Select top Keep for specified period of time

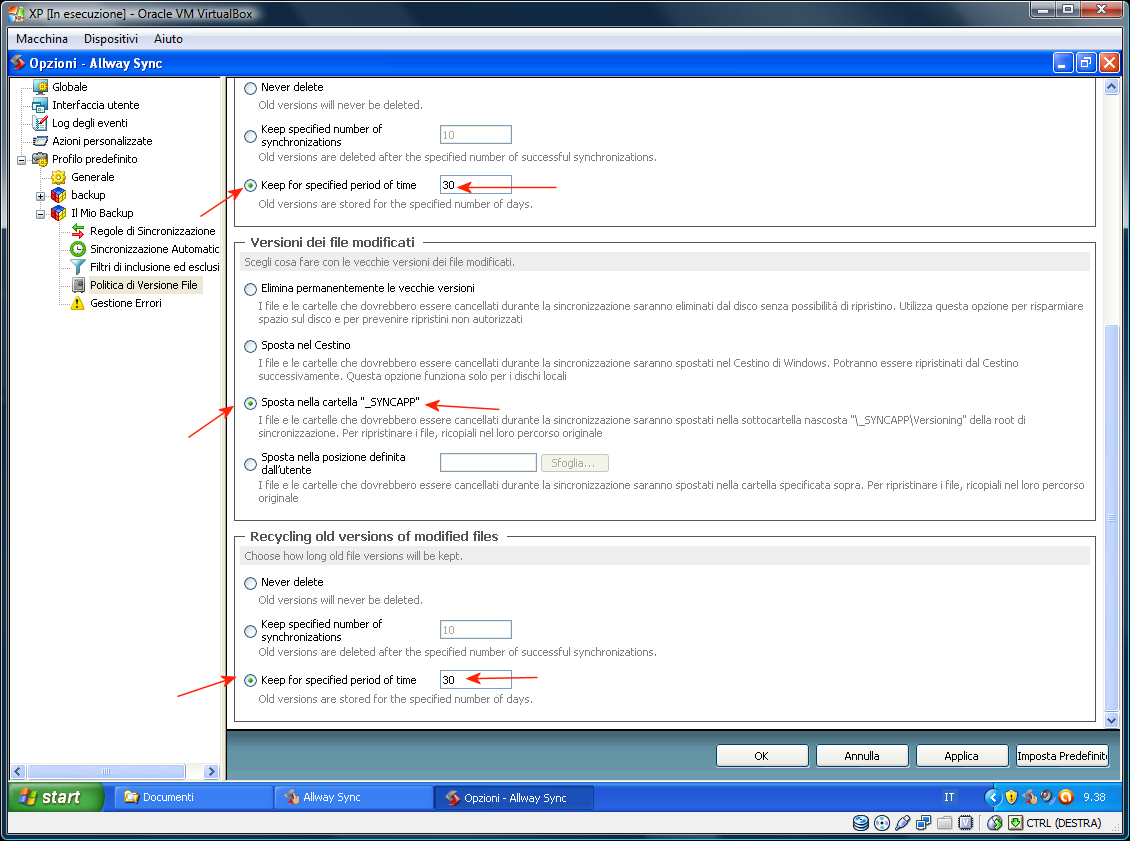[250, 186]
